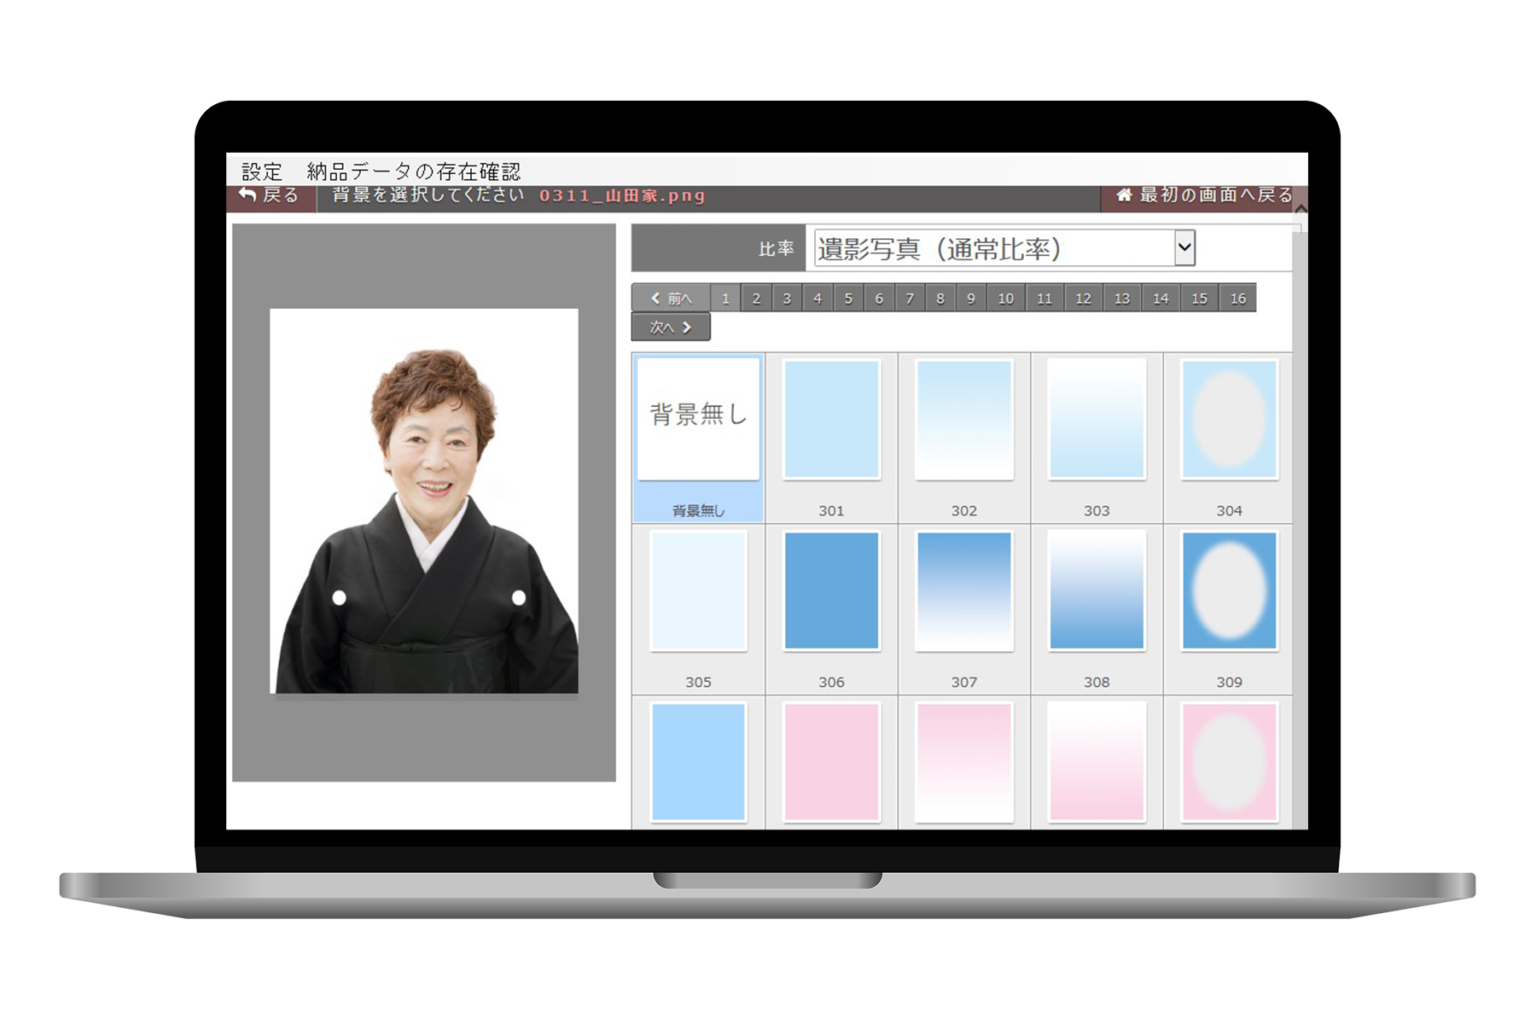Select oval vignette background 304
The width and height of the screenshot is (1536, 1024).
[1229, 420]
